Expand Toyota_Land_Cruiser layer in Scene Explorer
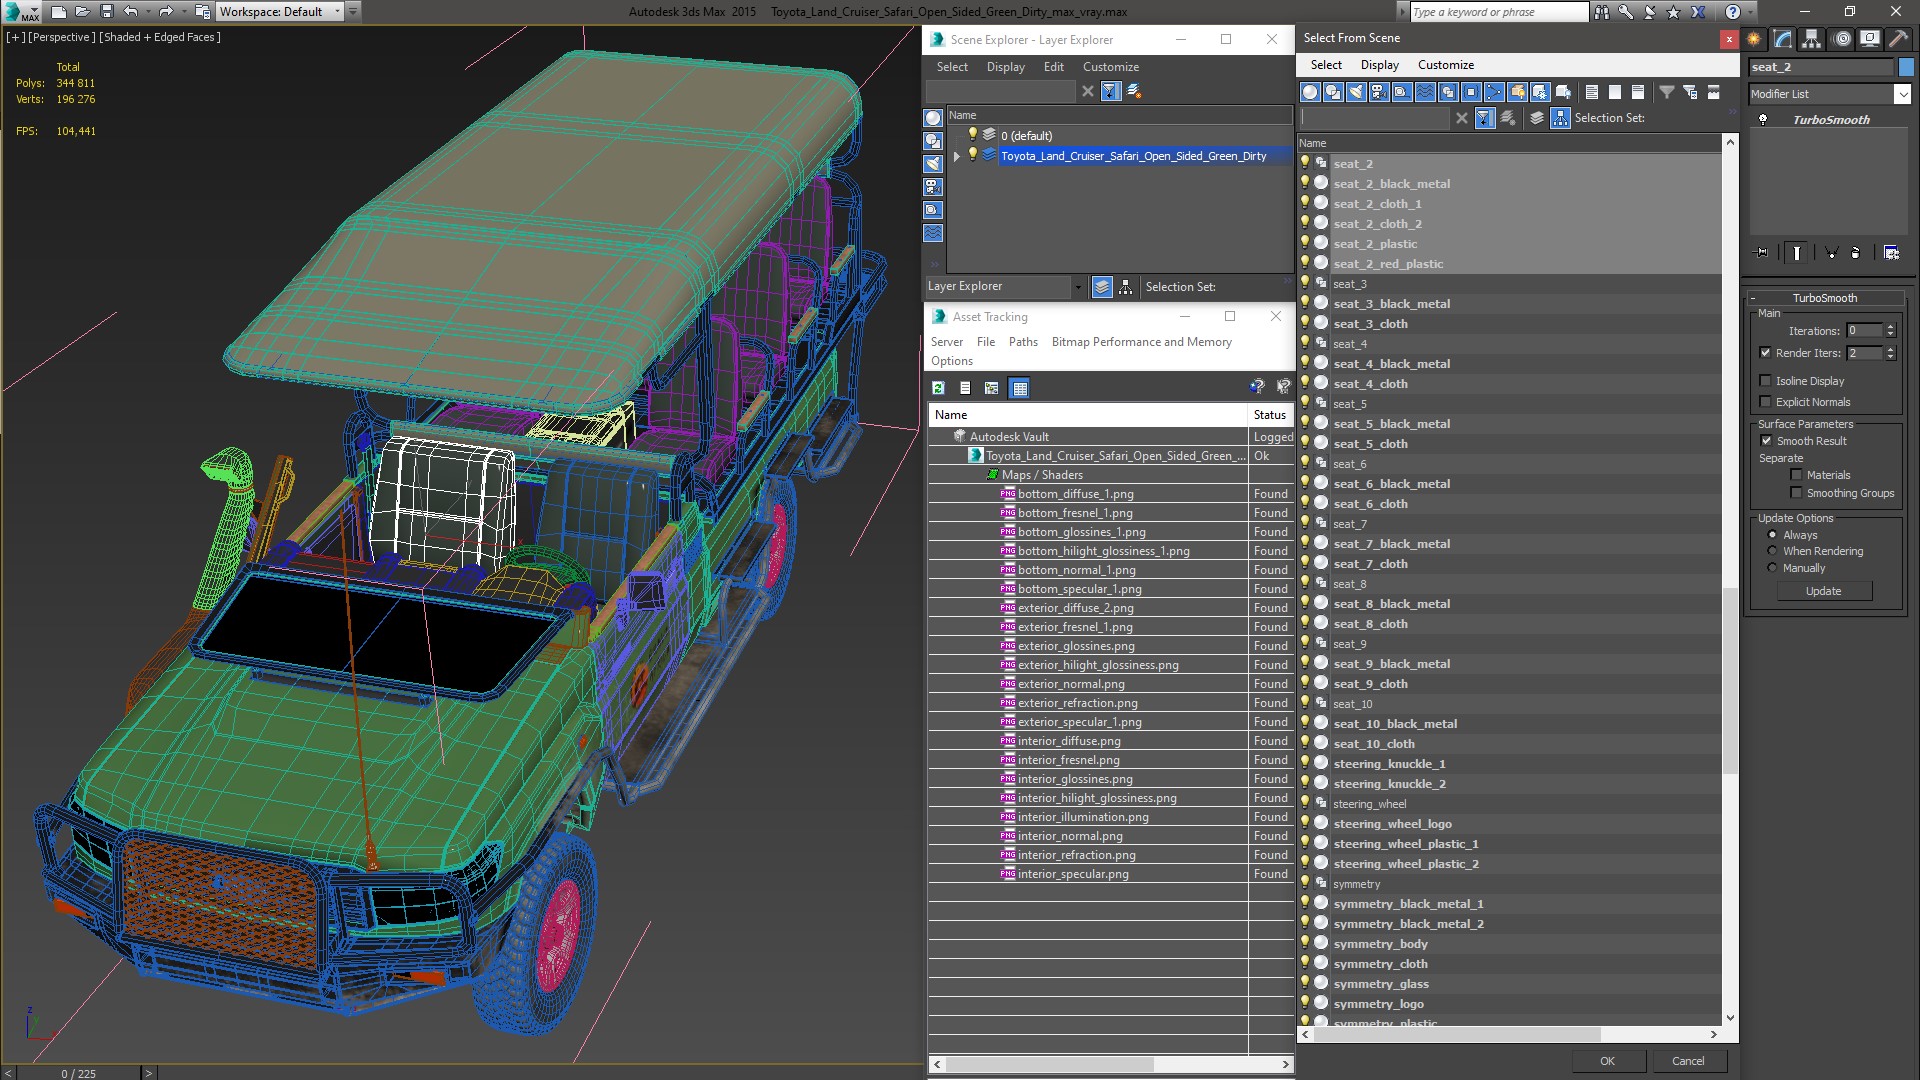This screenshot has height=1080, width=1920. [x=957, y=156]
